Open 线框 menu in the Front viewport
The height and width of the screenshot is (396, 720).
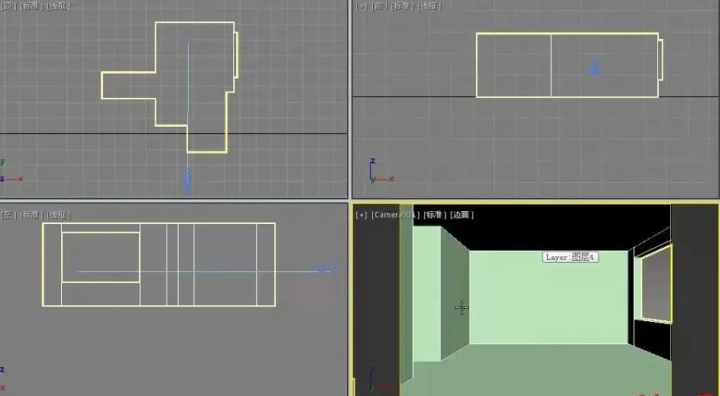pos(429,6)
